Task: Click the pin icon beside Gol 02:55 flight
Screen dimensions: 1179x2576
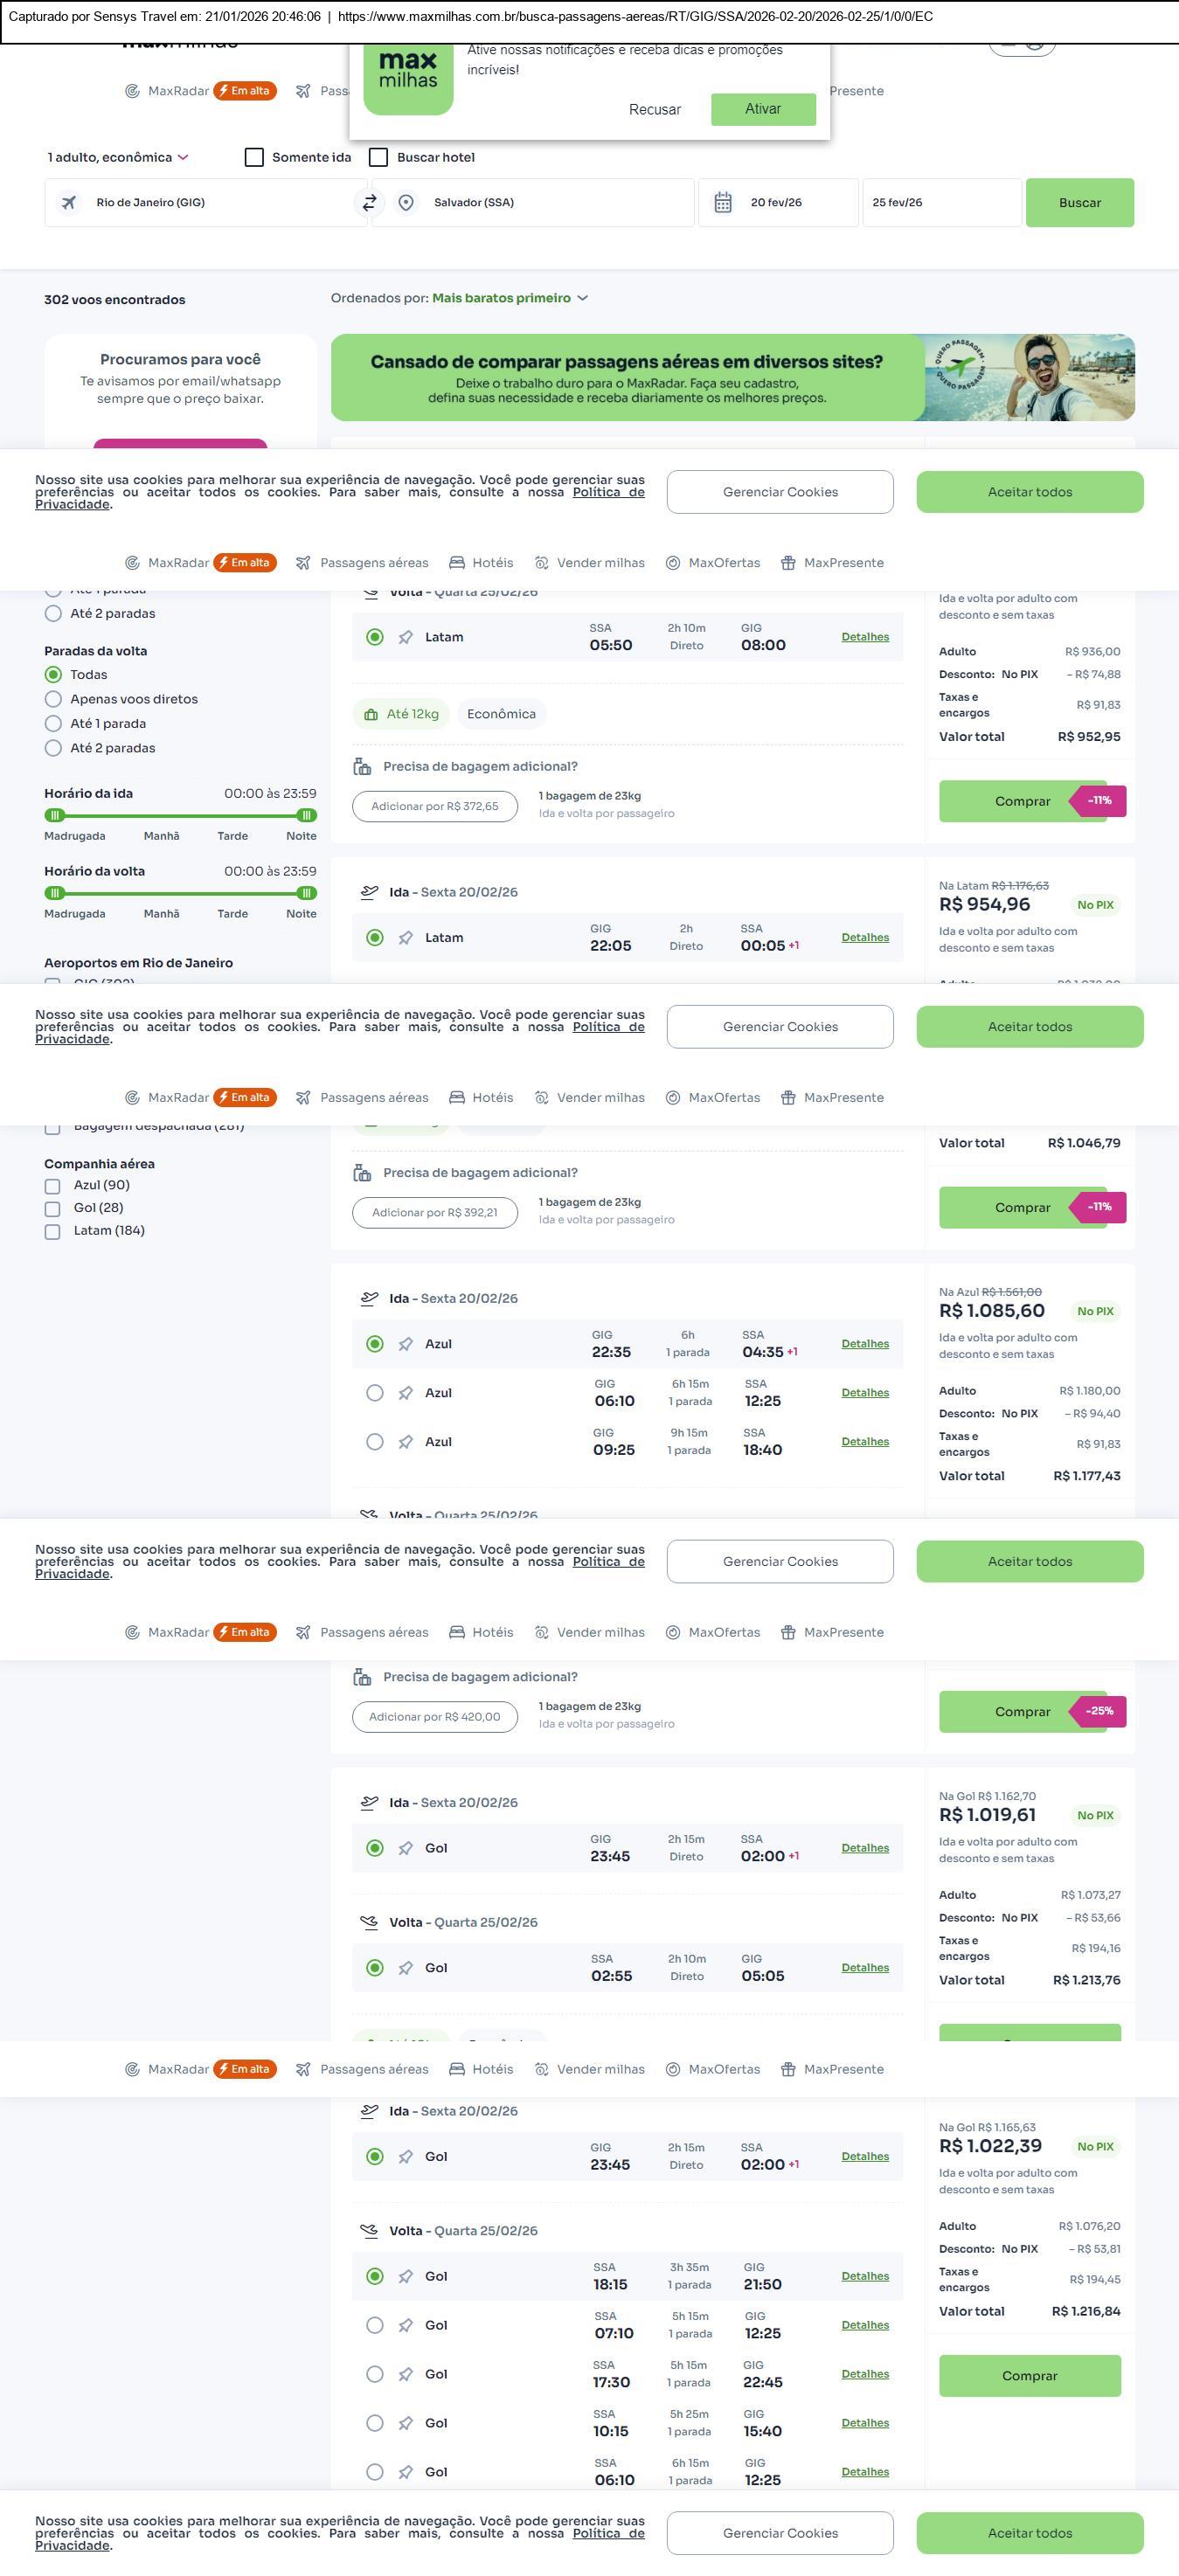Action: (x=406, y=1968)
